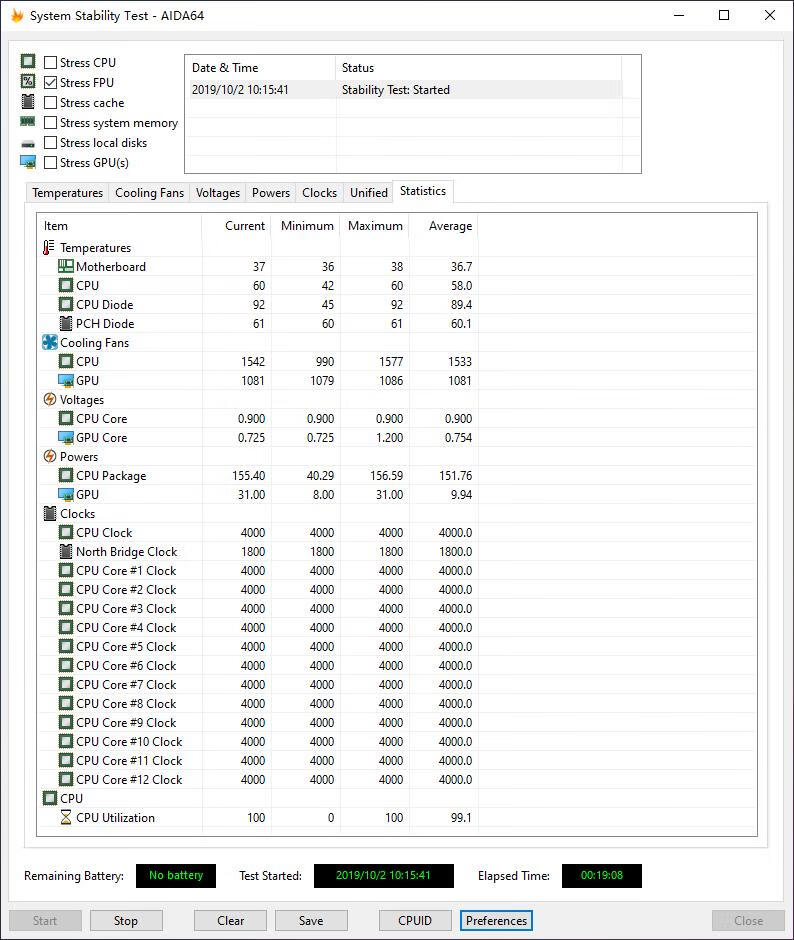Click the GPU Core voltage icon
794x940 pixels.
[66, 438]
